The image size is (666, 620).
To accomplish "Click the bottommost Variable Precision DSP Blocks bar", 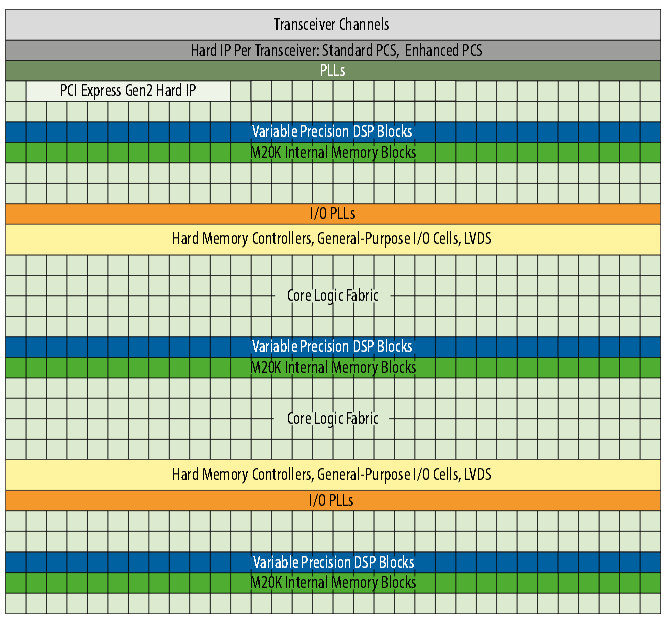I will point(333,562).
